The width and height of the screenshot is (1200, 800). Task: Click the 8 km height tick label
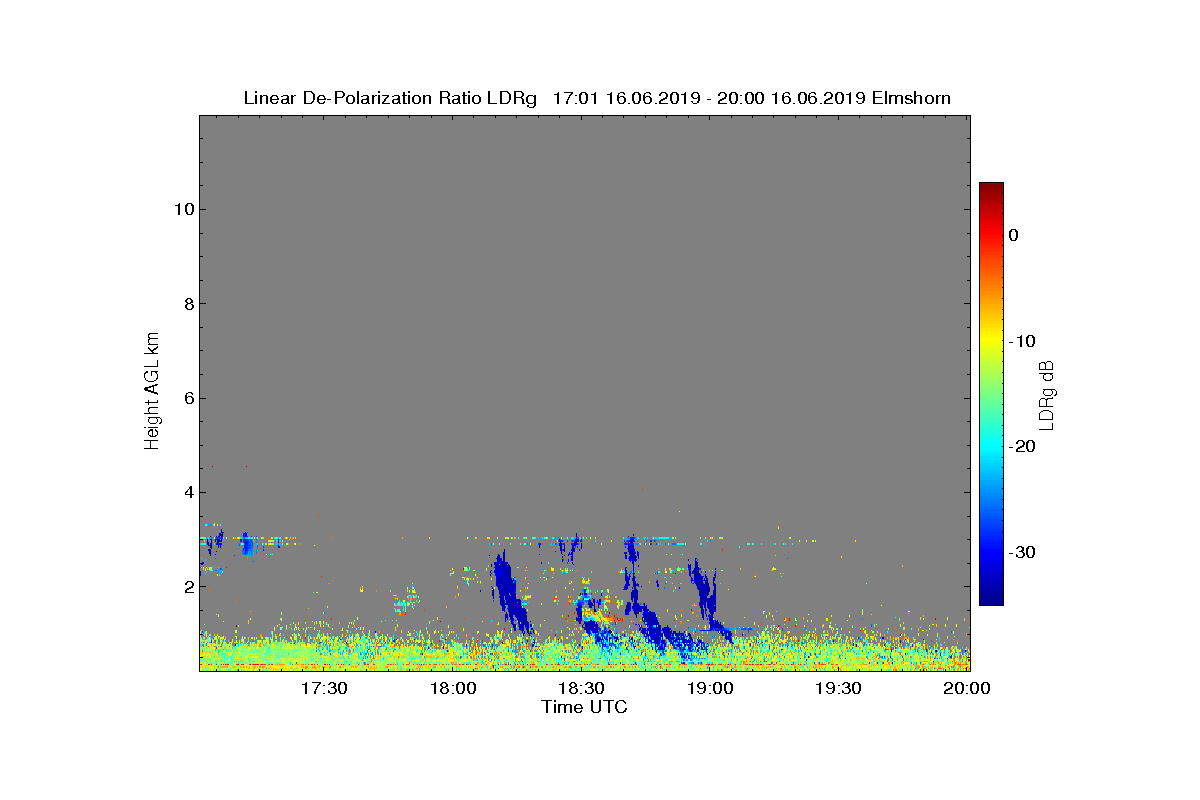(x=187, y=304)
